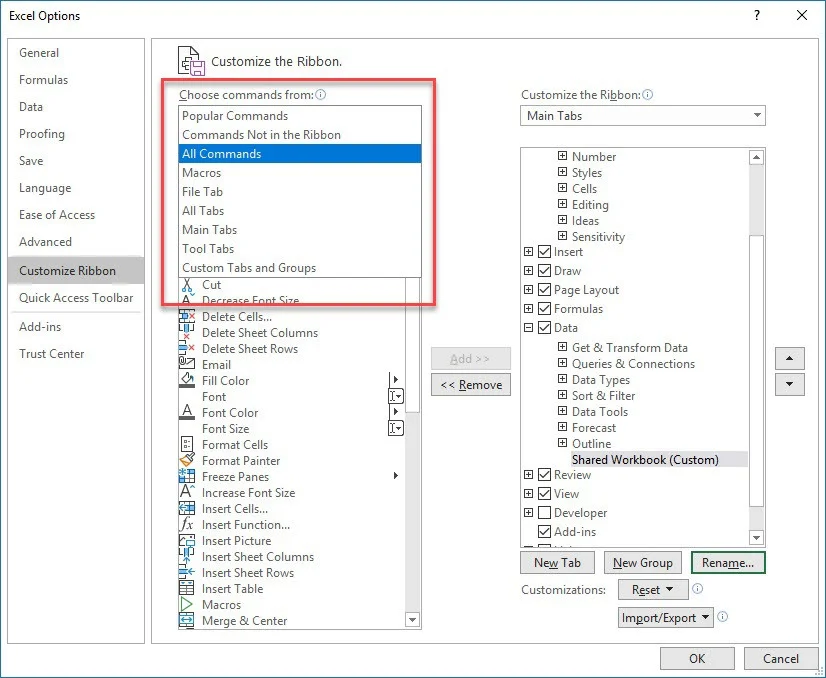This screenshot has height=678, width=826.
Task: Click the Move Up arrow button
Action: tap(790, 358)
